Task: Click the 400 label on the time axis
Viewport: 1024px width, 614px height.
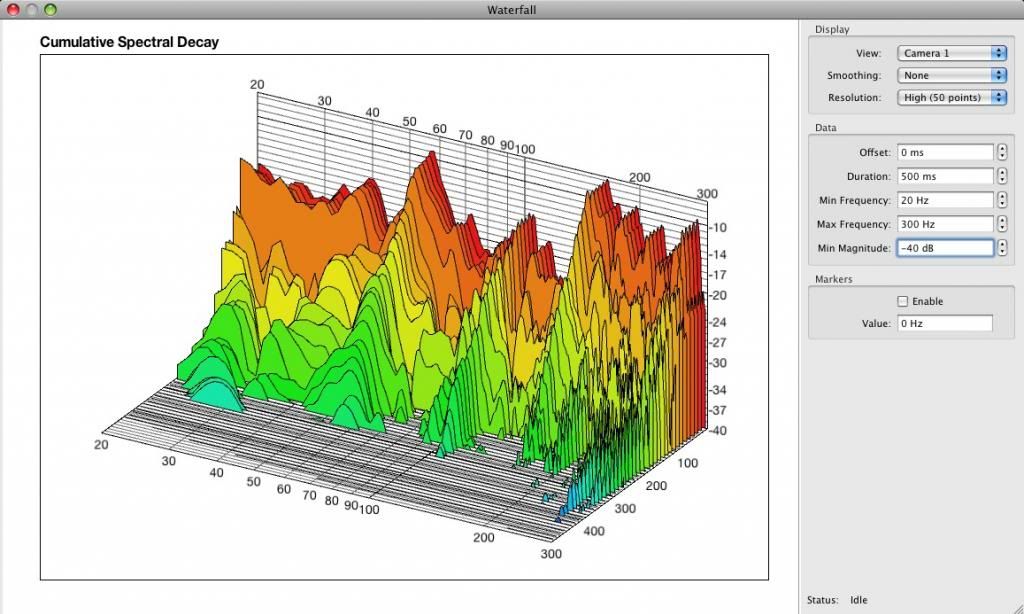Action: tap(594, 531)
